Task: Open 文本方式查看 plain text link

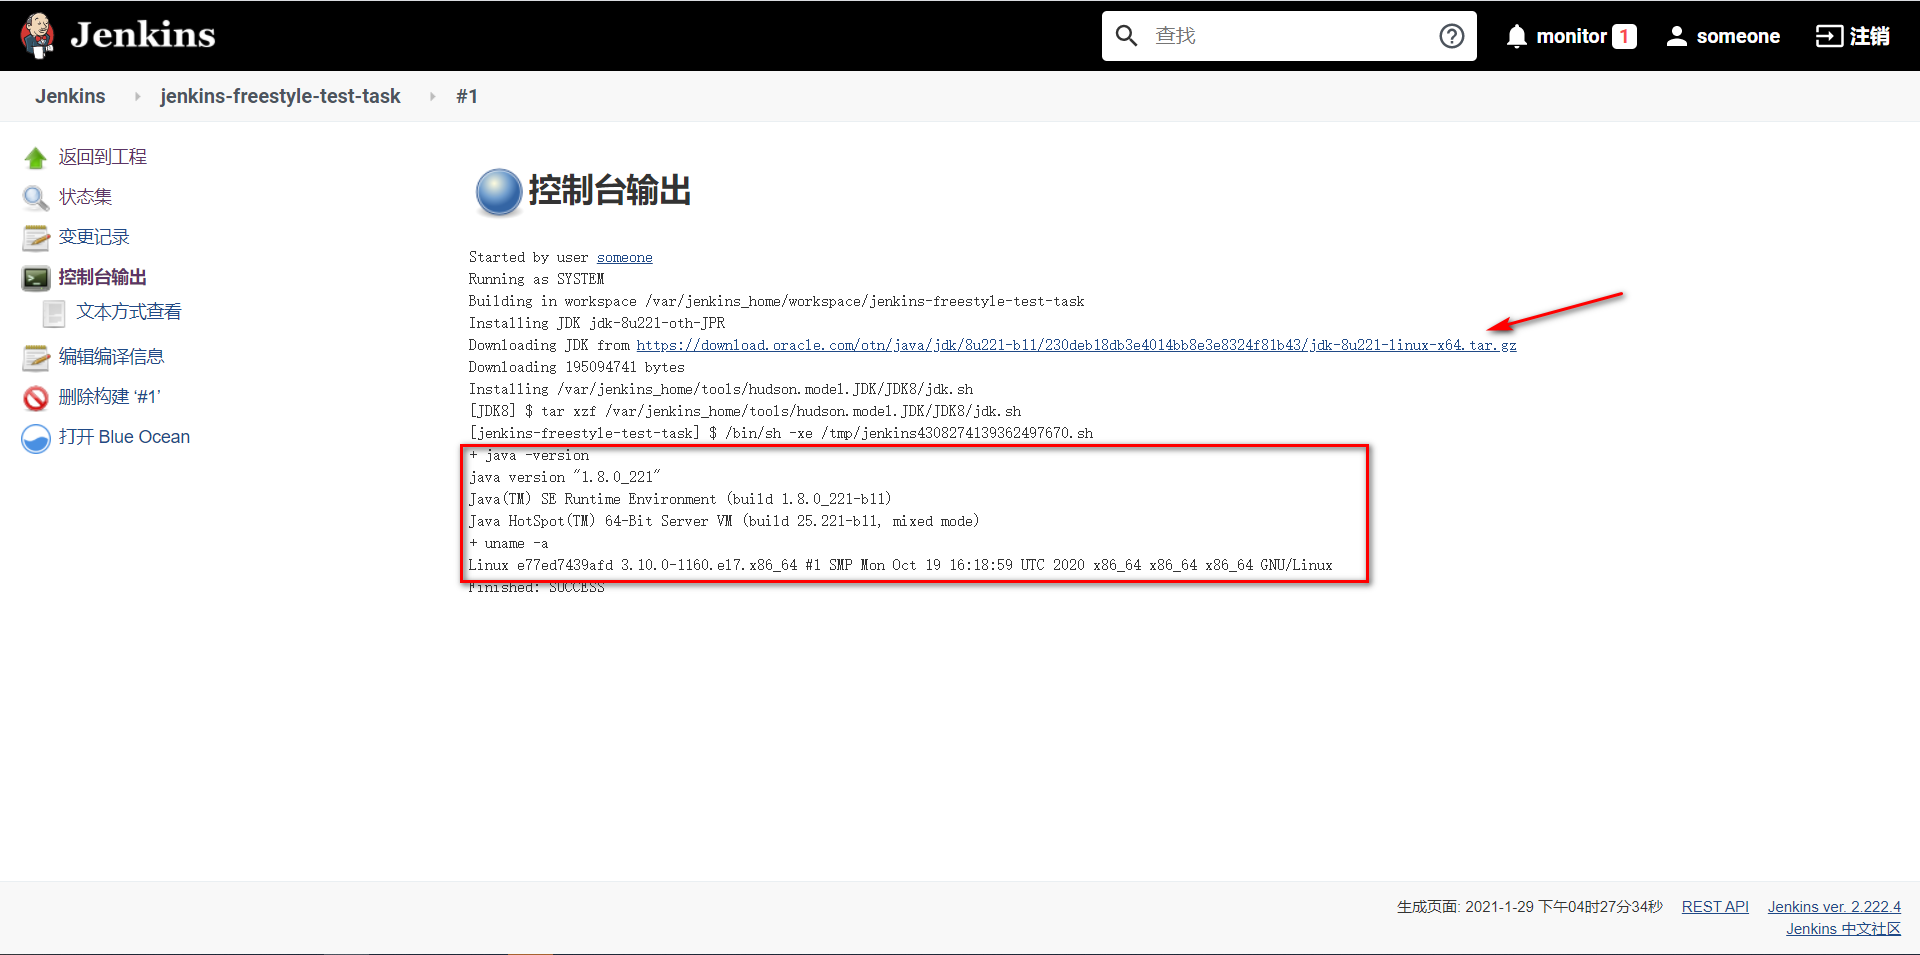Action: [129, 312]
